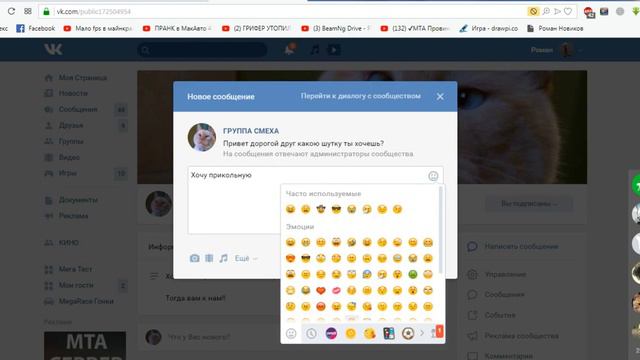Bookmark page with the heart icon in address bar

pyautogui.click(x=568, y=11)
